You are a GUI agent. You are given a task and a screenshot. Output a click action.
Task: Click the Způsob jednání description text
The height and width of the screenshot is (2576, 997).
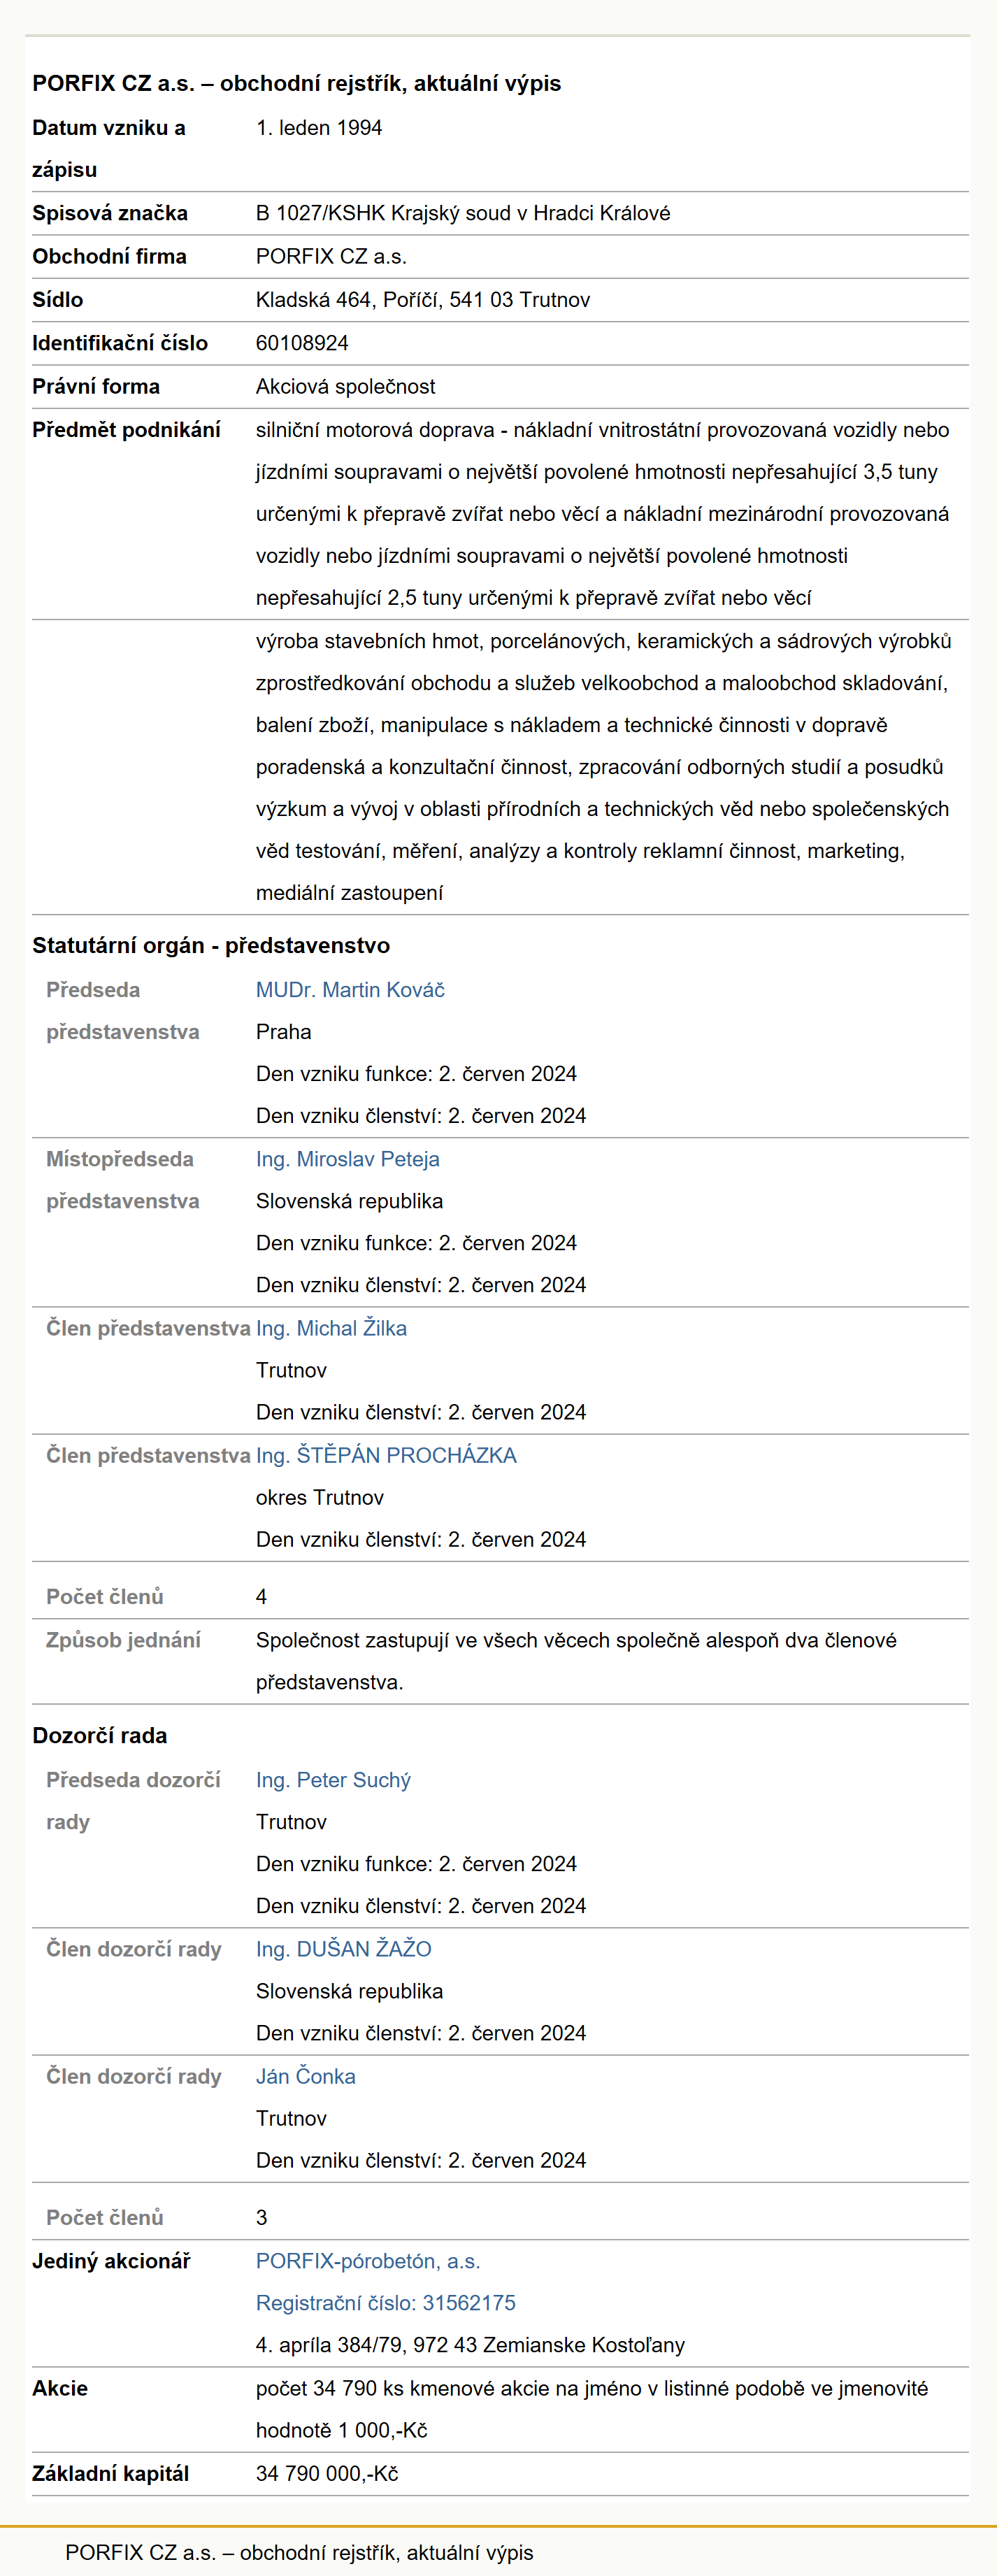(x=576, y=1661)
